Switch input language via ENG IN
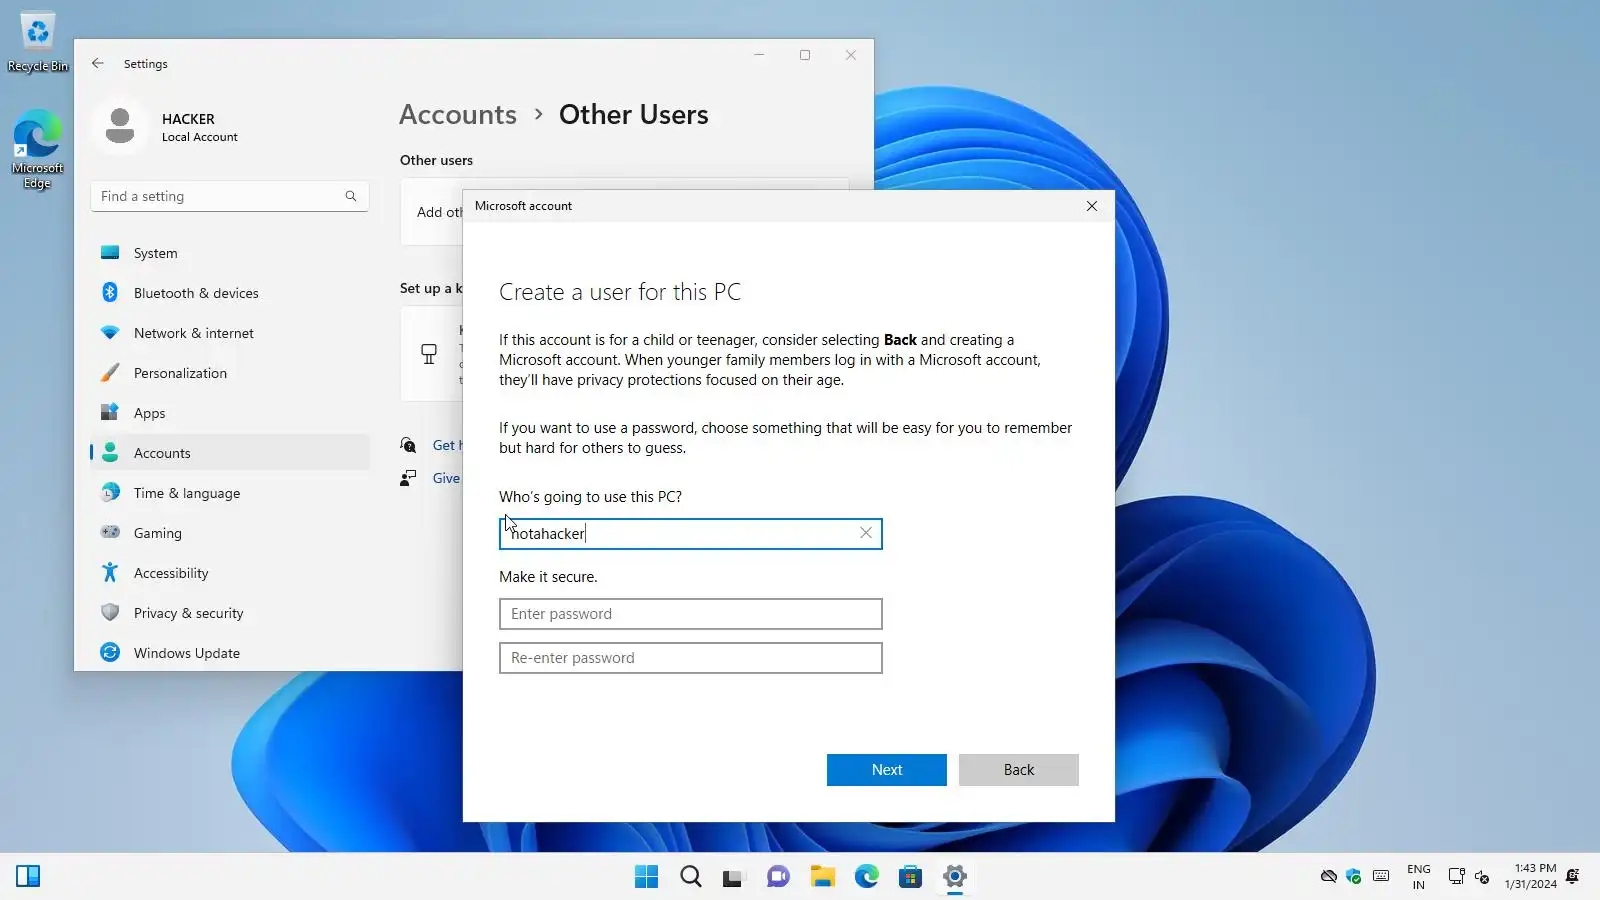1600x900 pixels. point(1419,877)
